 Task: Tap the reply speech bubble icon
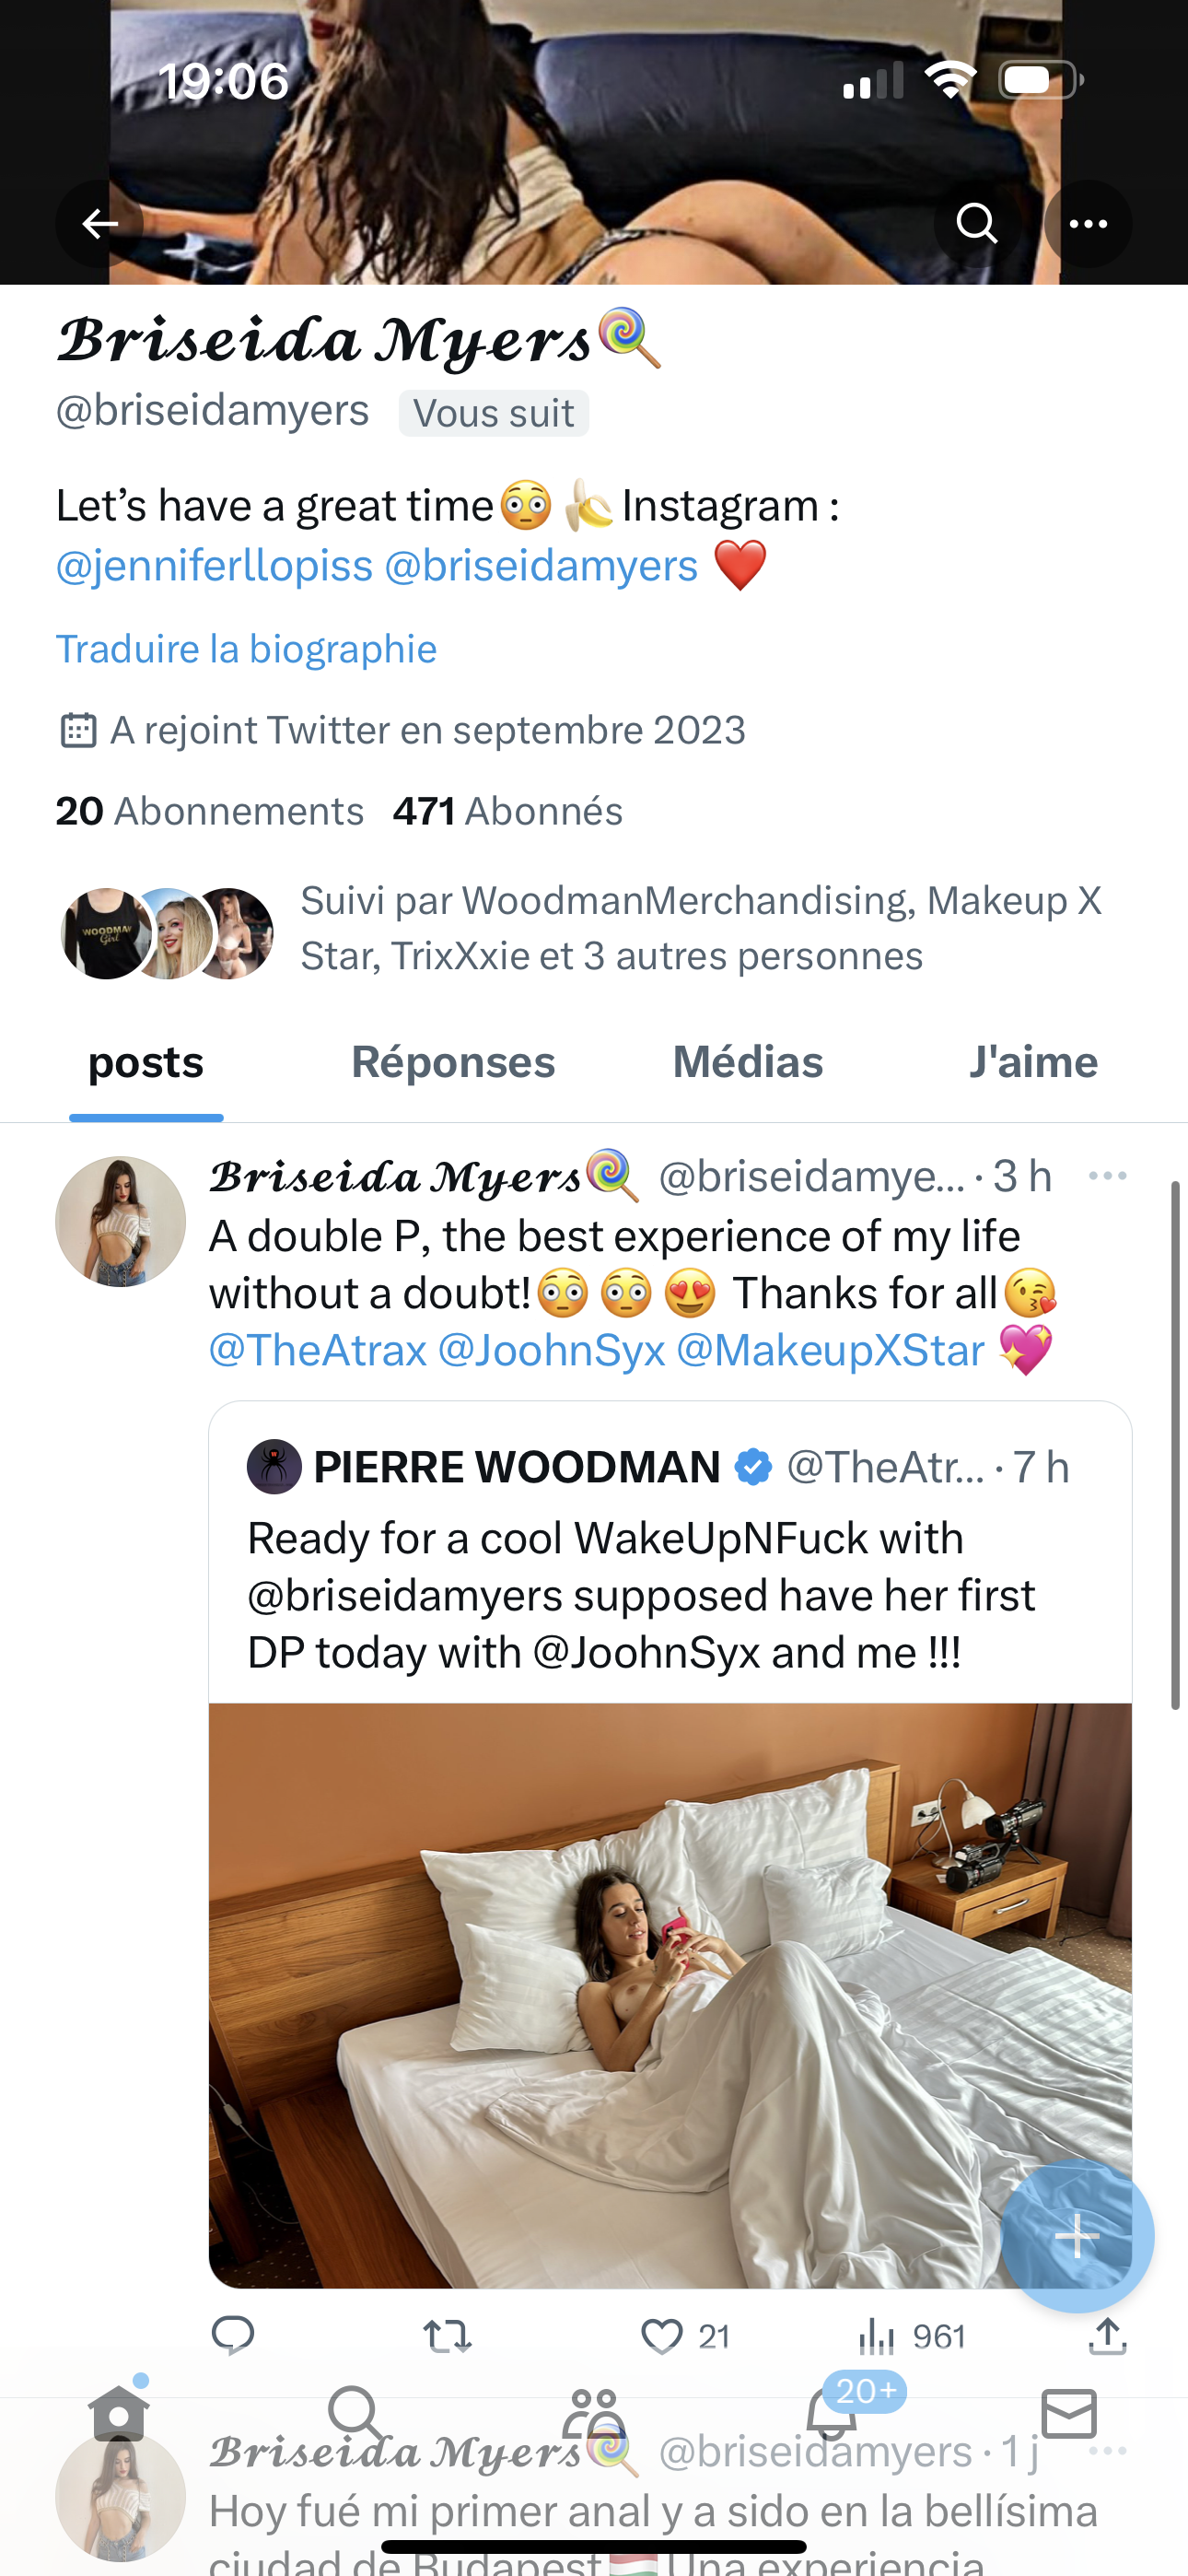point(233,2336)
